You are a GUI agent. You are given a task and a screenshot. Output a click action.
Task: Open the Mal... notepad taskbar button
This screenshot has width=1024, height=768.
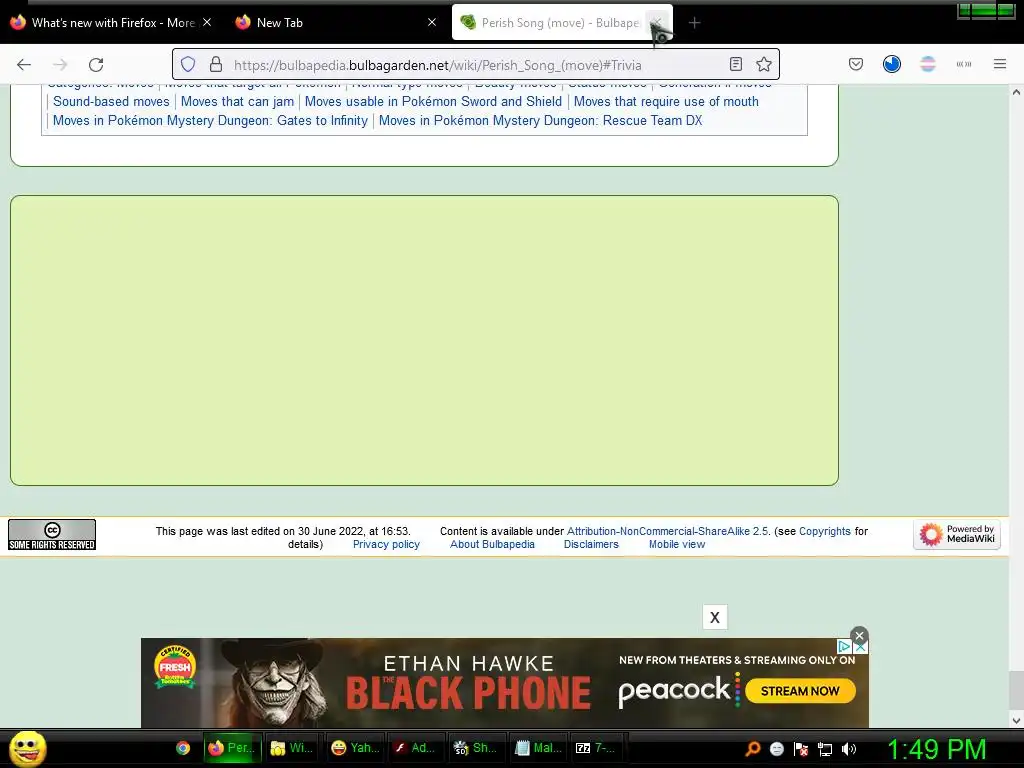click(538, 748)
